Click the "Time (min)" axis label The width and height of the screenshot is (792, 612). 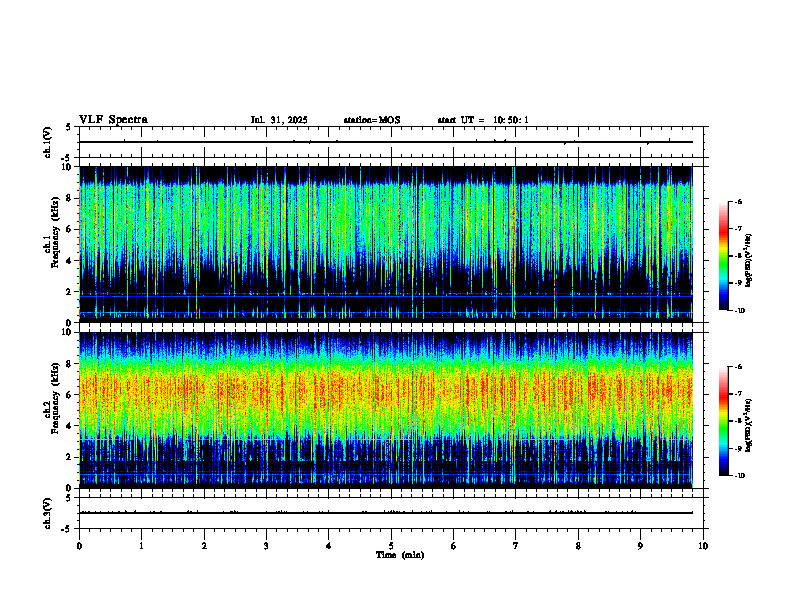pos(400,555)
